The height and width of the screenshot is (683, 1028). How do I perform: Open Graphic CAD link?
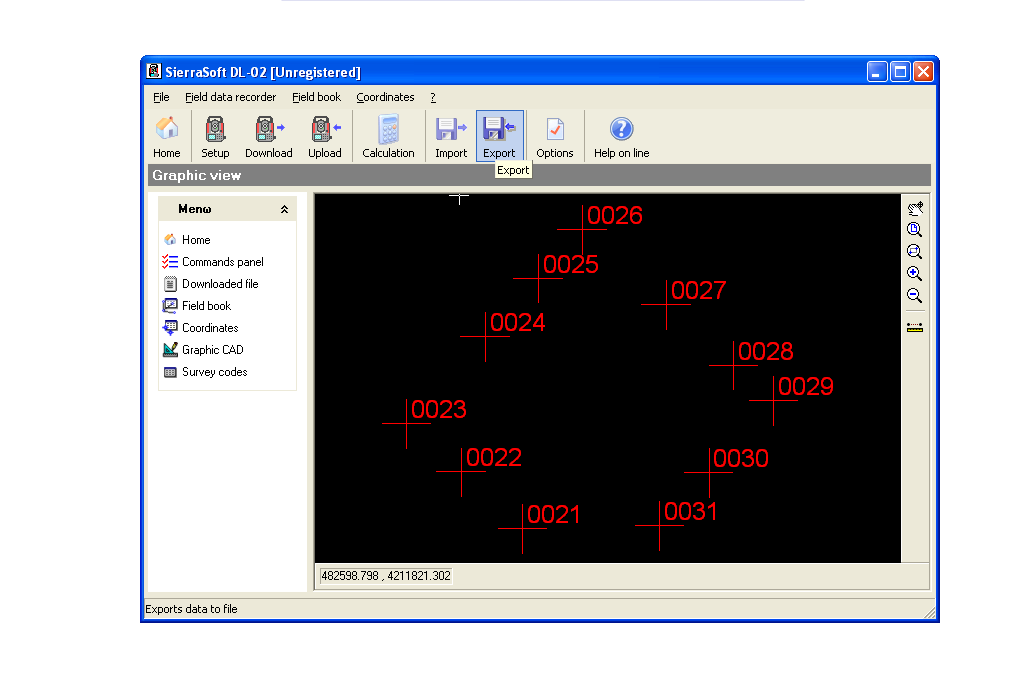[x=213, y=350]
